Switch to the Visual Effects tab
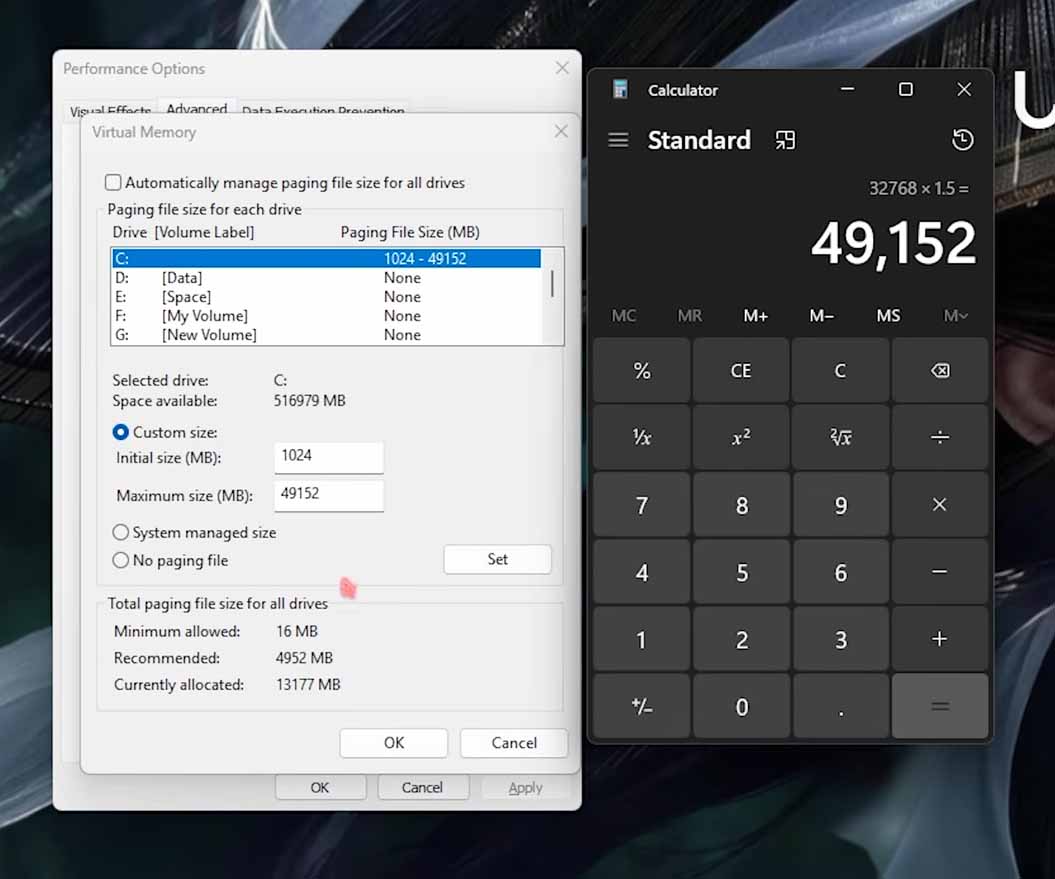This screenshot has width=1055, height=879. pos(110,111)
